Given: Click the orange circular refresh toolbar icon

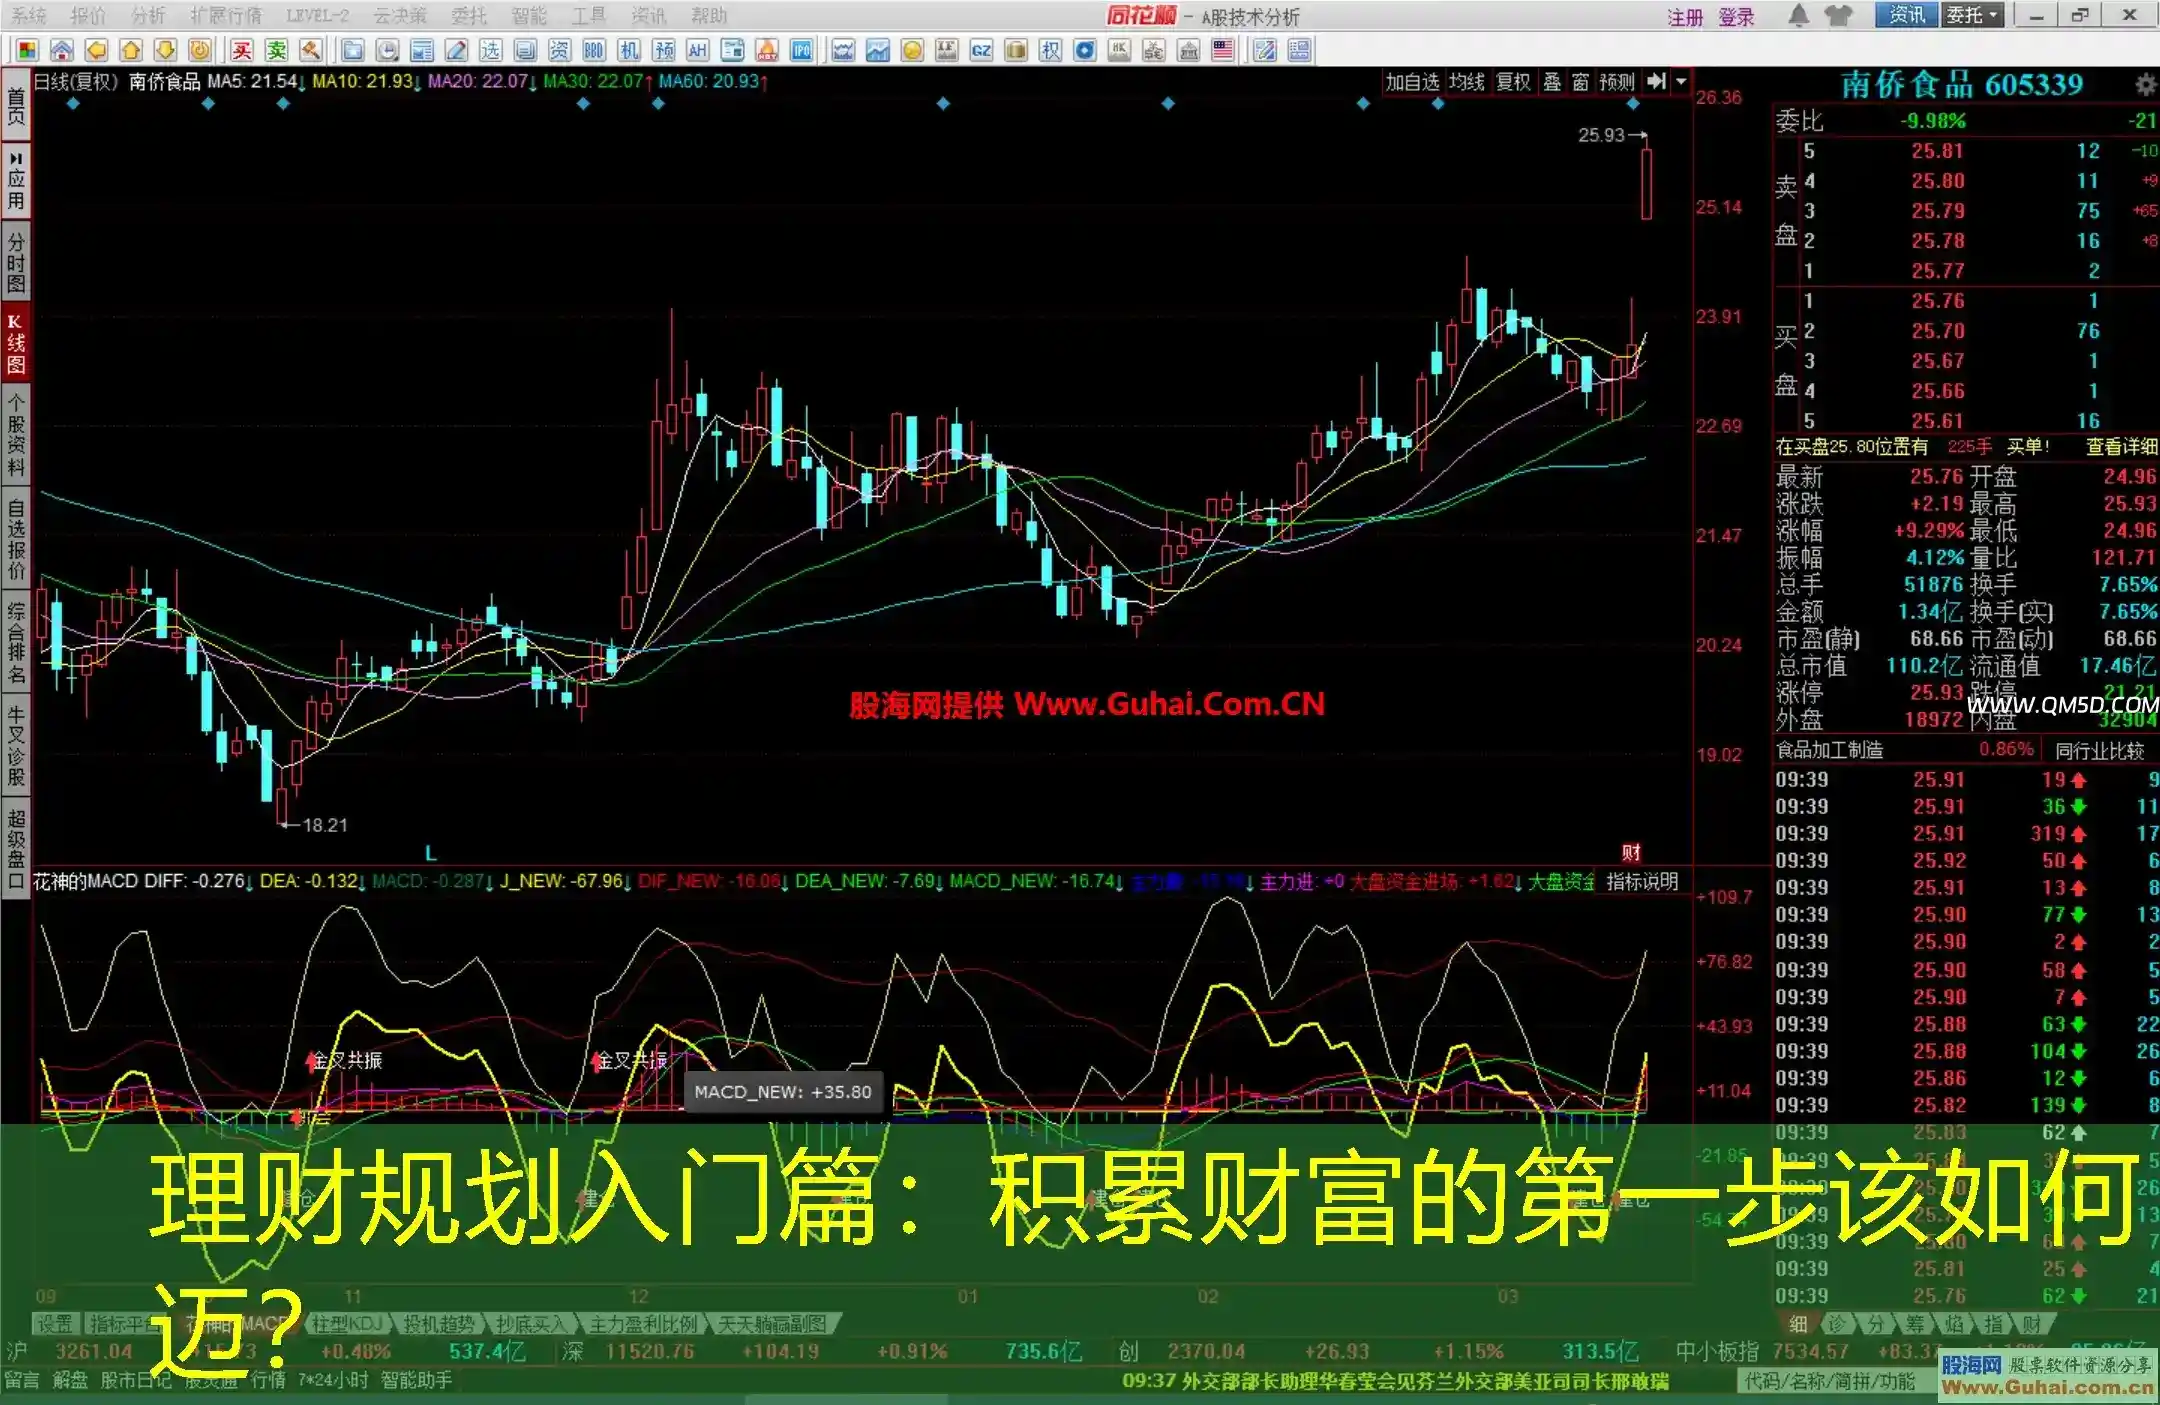Looking at the screenshot, I should (x=200, y=50).
